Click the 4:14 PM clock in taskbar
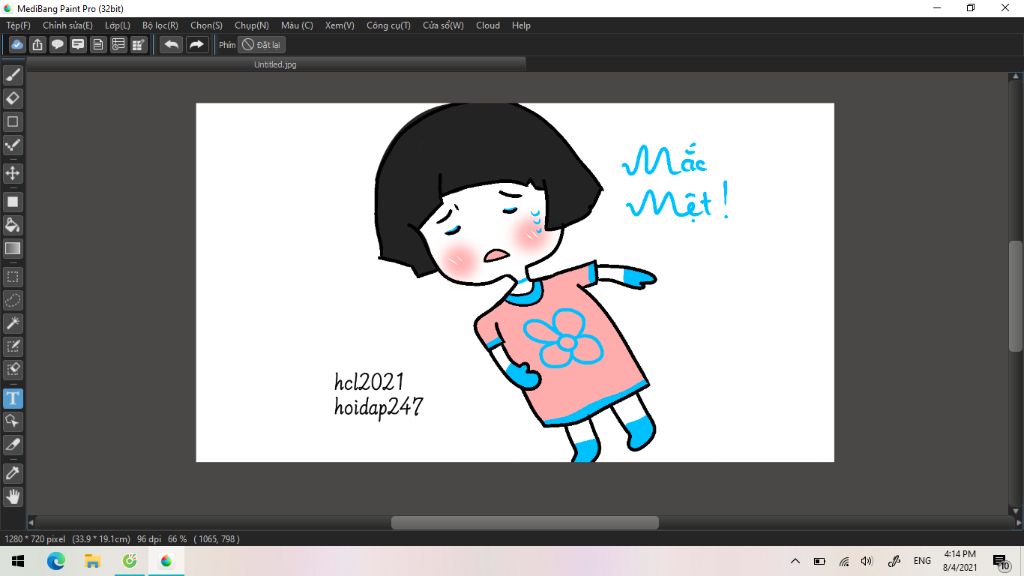1024x576 pixels. pyautogui.click(x=959, y=554)
